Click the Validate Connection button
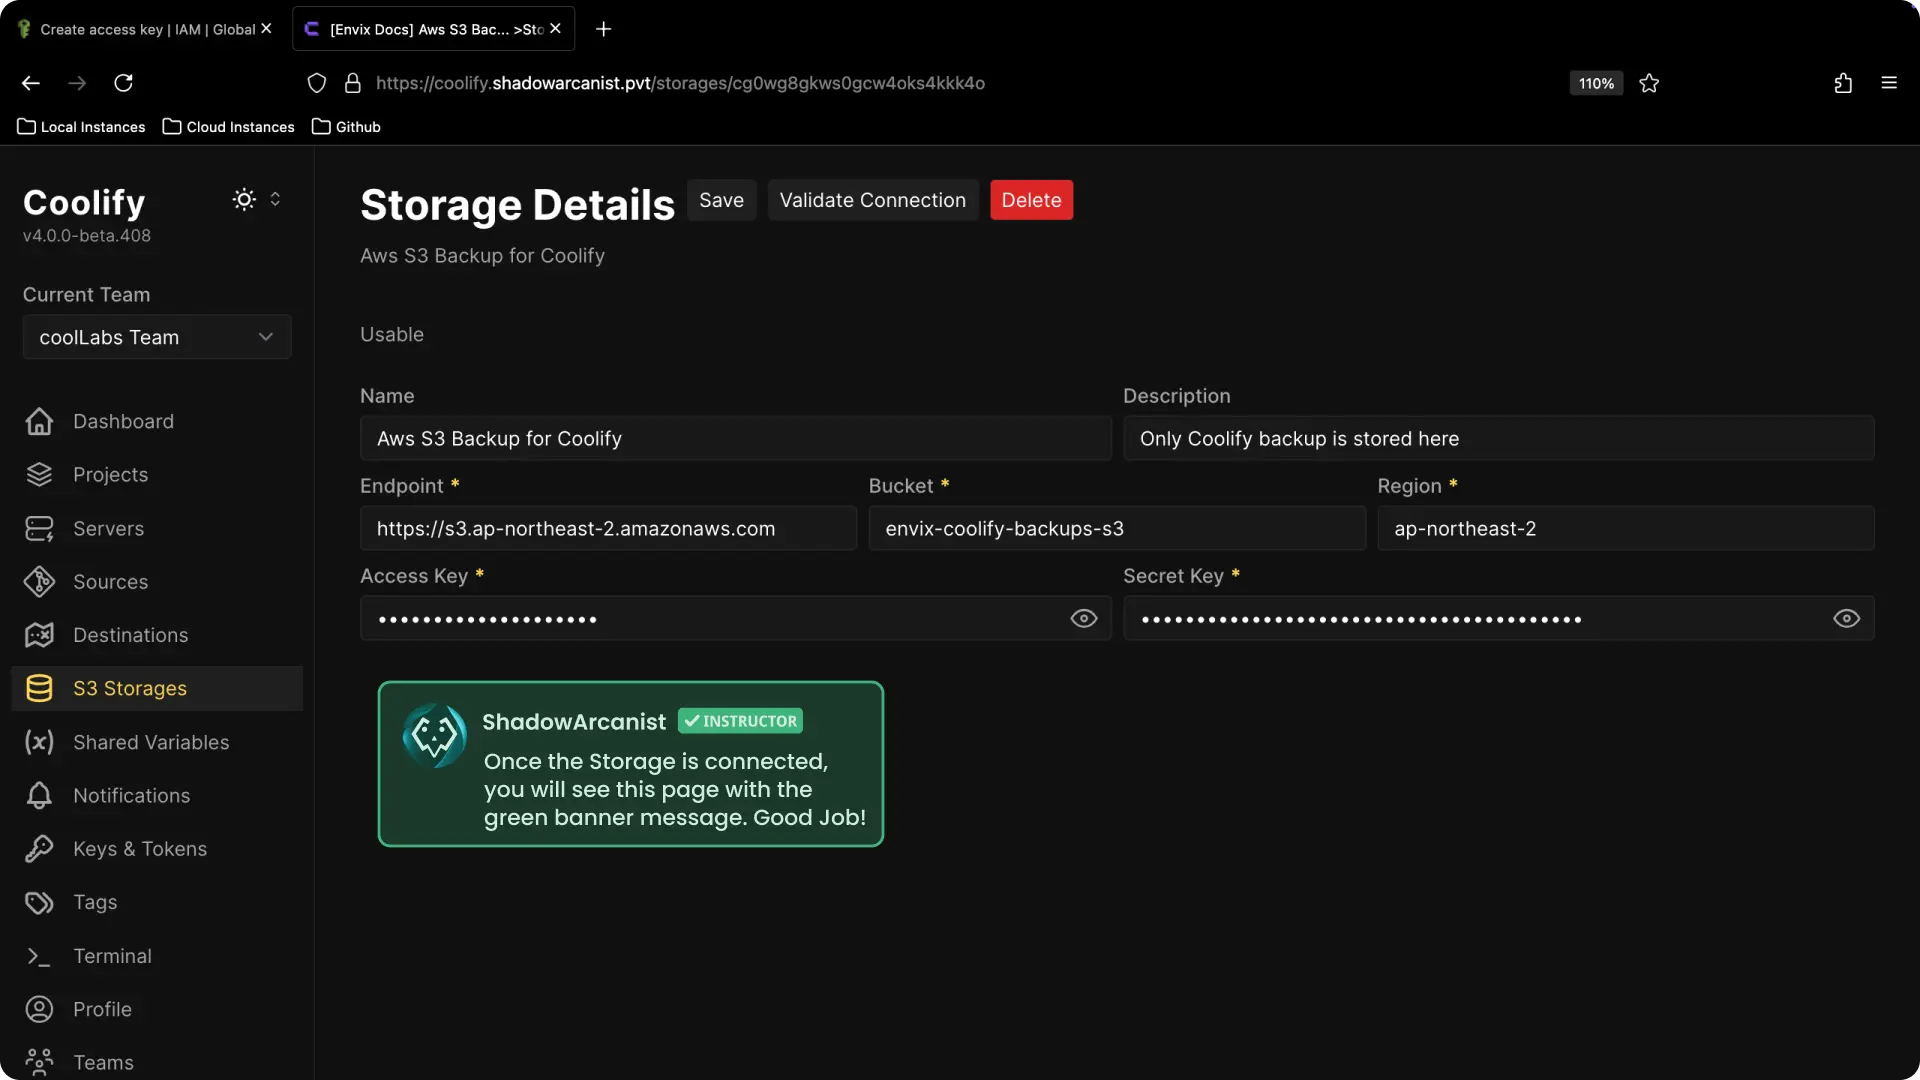Screen dimensions: 1920x1080 coord(872,200)
